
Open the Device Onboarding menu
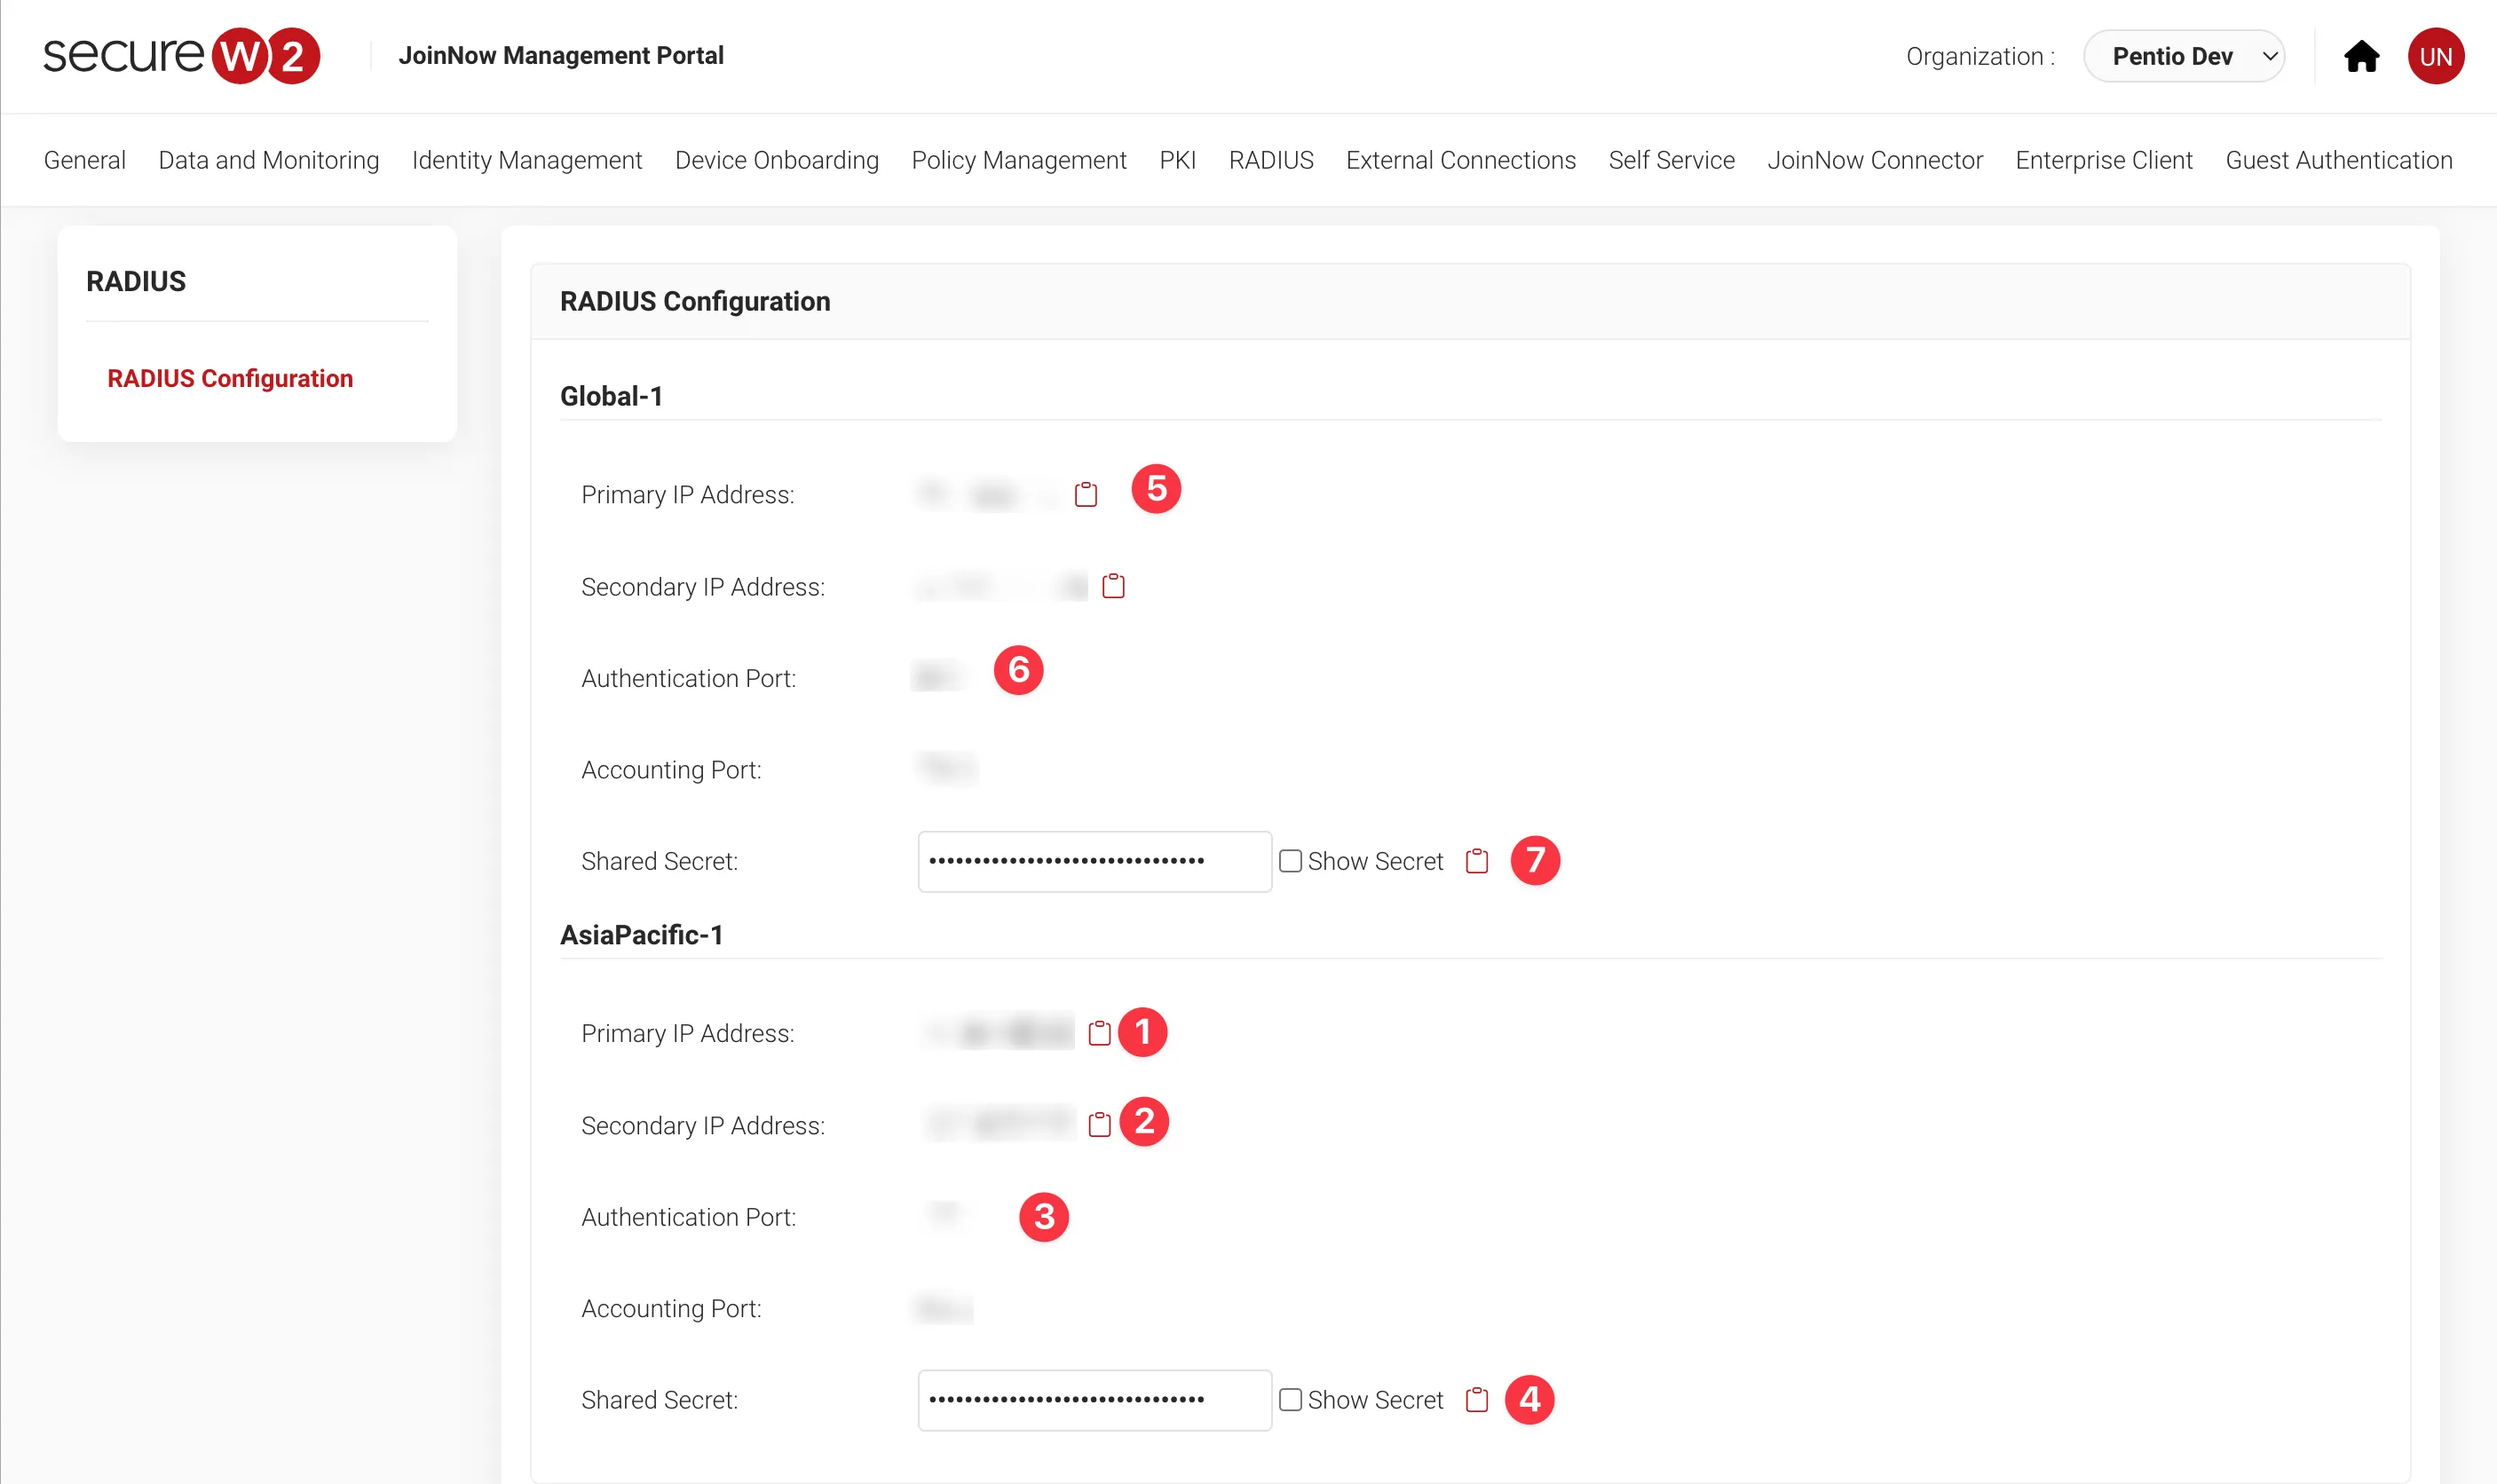tap(776, 160)
